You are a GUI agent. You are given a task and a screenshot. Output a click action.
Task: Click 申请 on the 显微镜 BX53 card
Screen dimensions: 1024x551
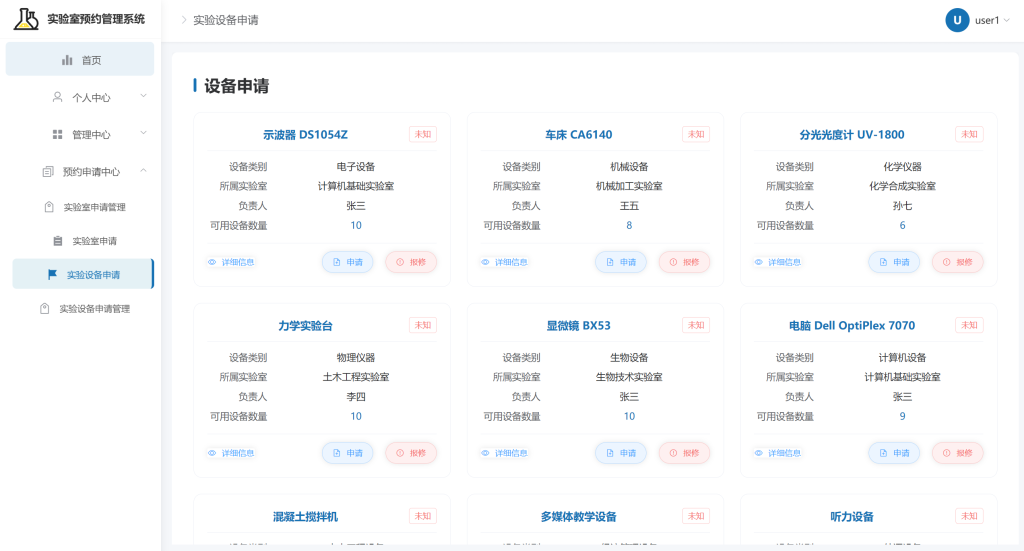tap(620, 452)
